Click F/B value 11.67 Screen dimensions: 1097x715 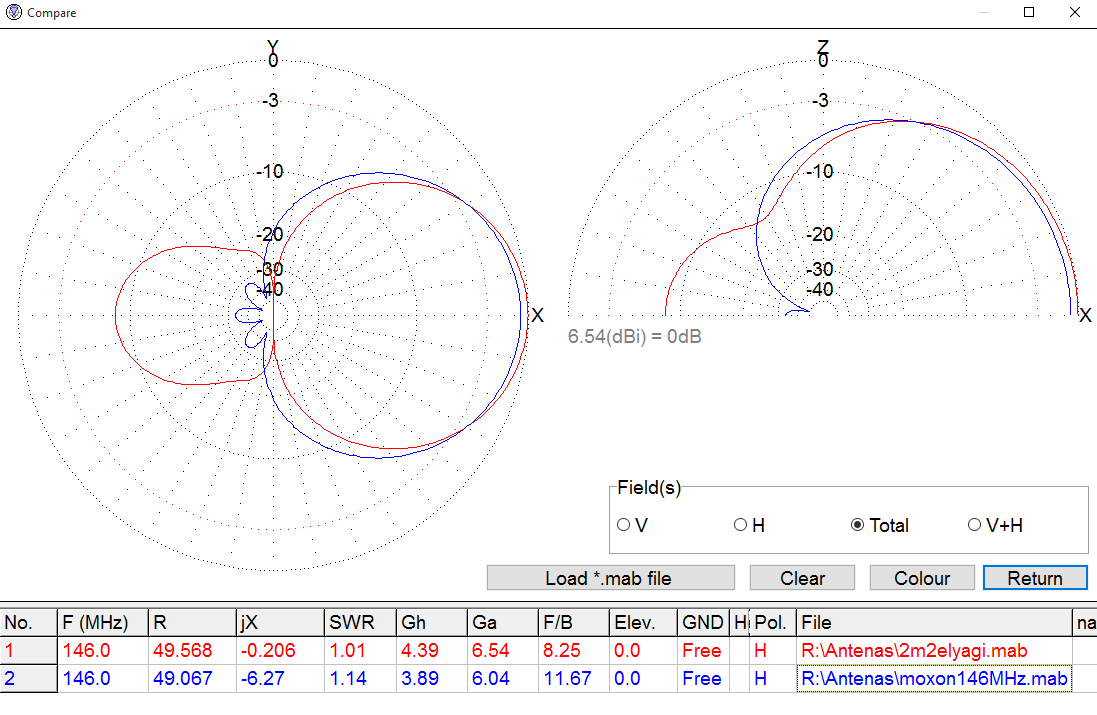coord(574,678)
